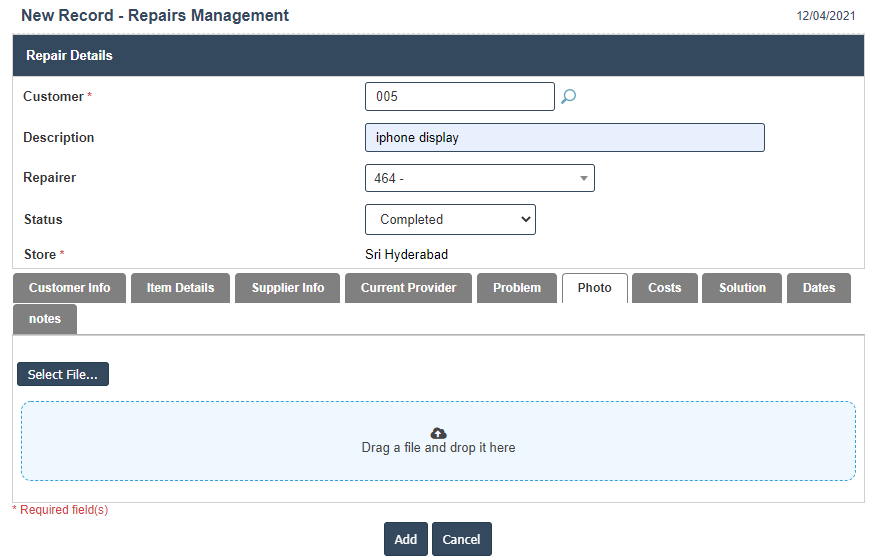The height and width of the screenshot is (560, 876).
Task: Open the Item Details tab
Action: point(180,288)
